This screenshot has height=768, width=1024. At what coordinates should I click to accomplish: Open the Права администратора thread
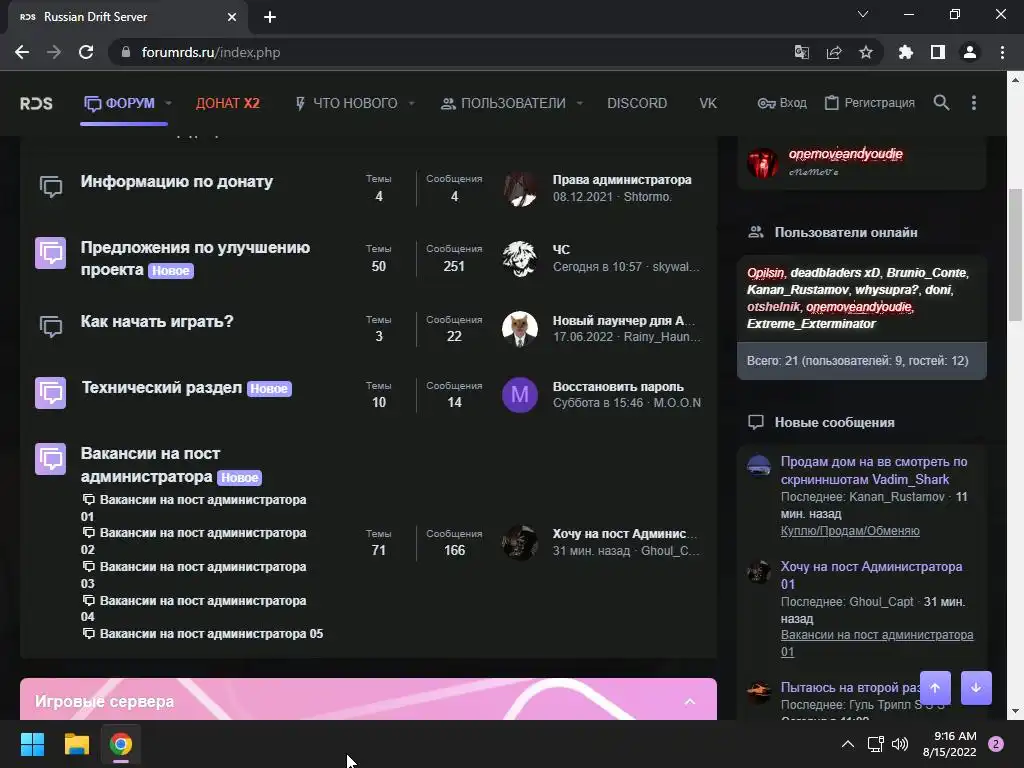[x=622, y=180]
